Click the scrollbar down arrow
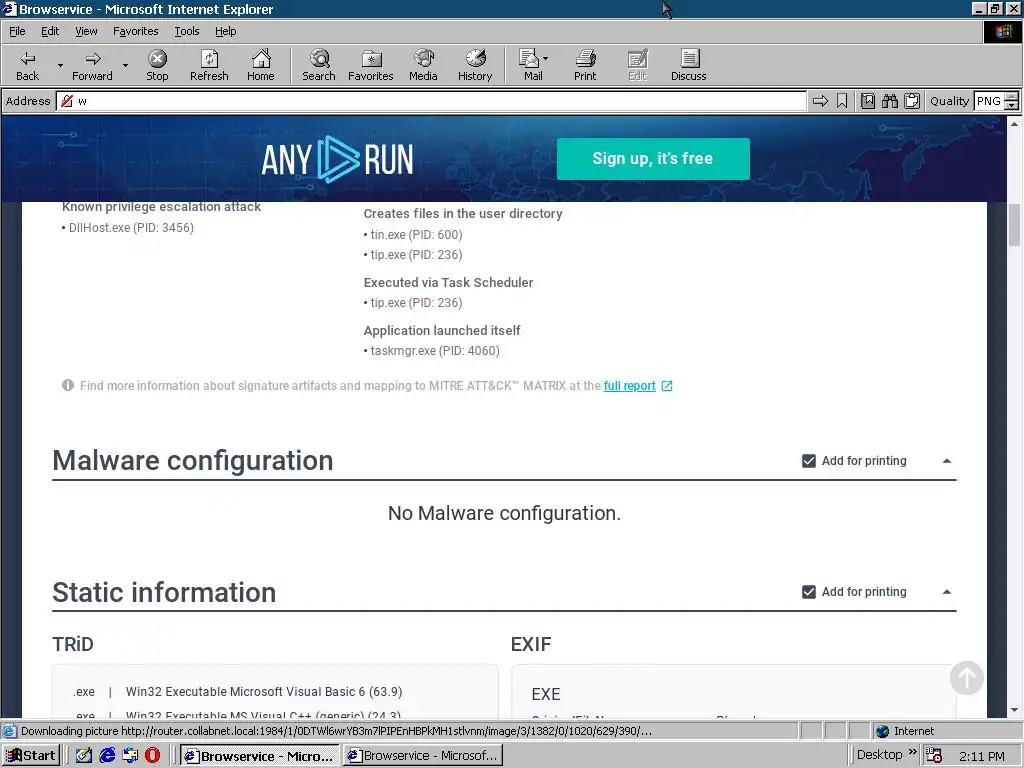 [1014, 710]
